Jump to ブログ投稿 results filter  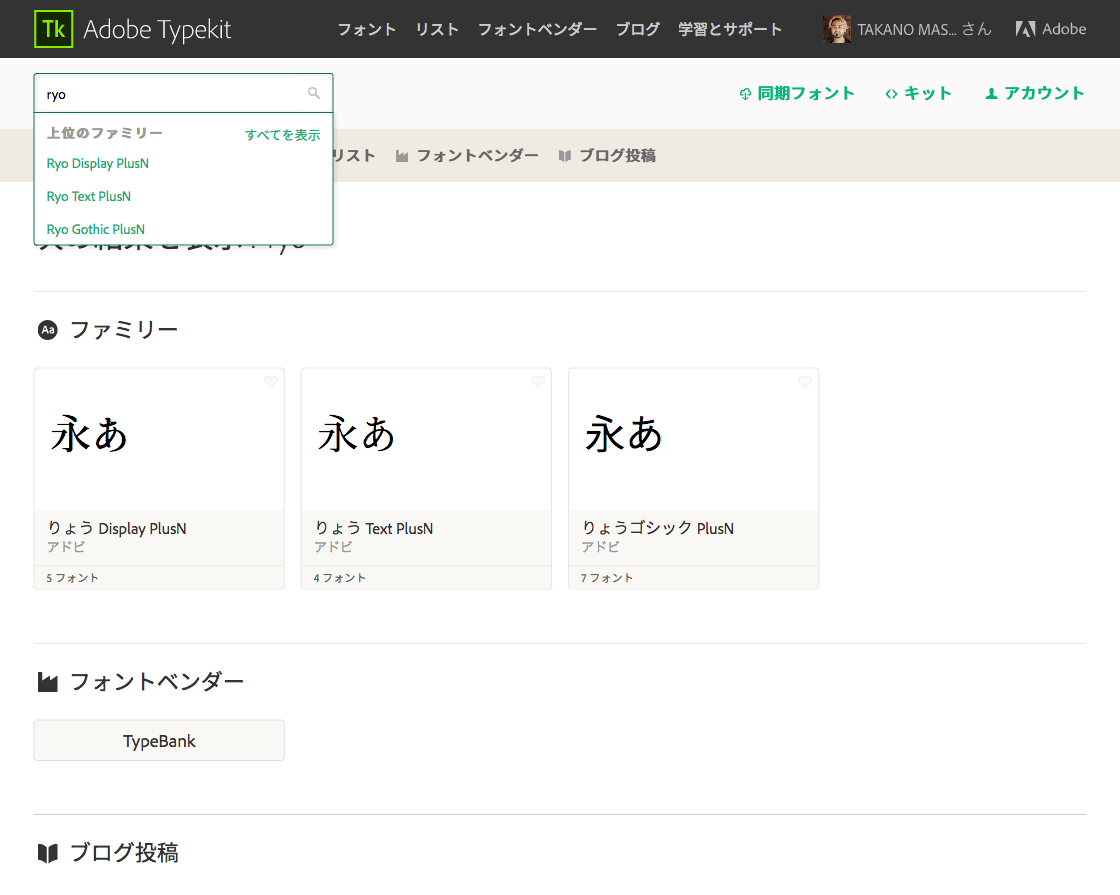click(617, 156)
